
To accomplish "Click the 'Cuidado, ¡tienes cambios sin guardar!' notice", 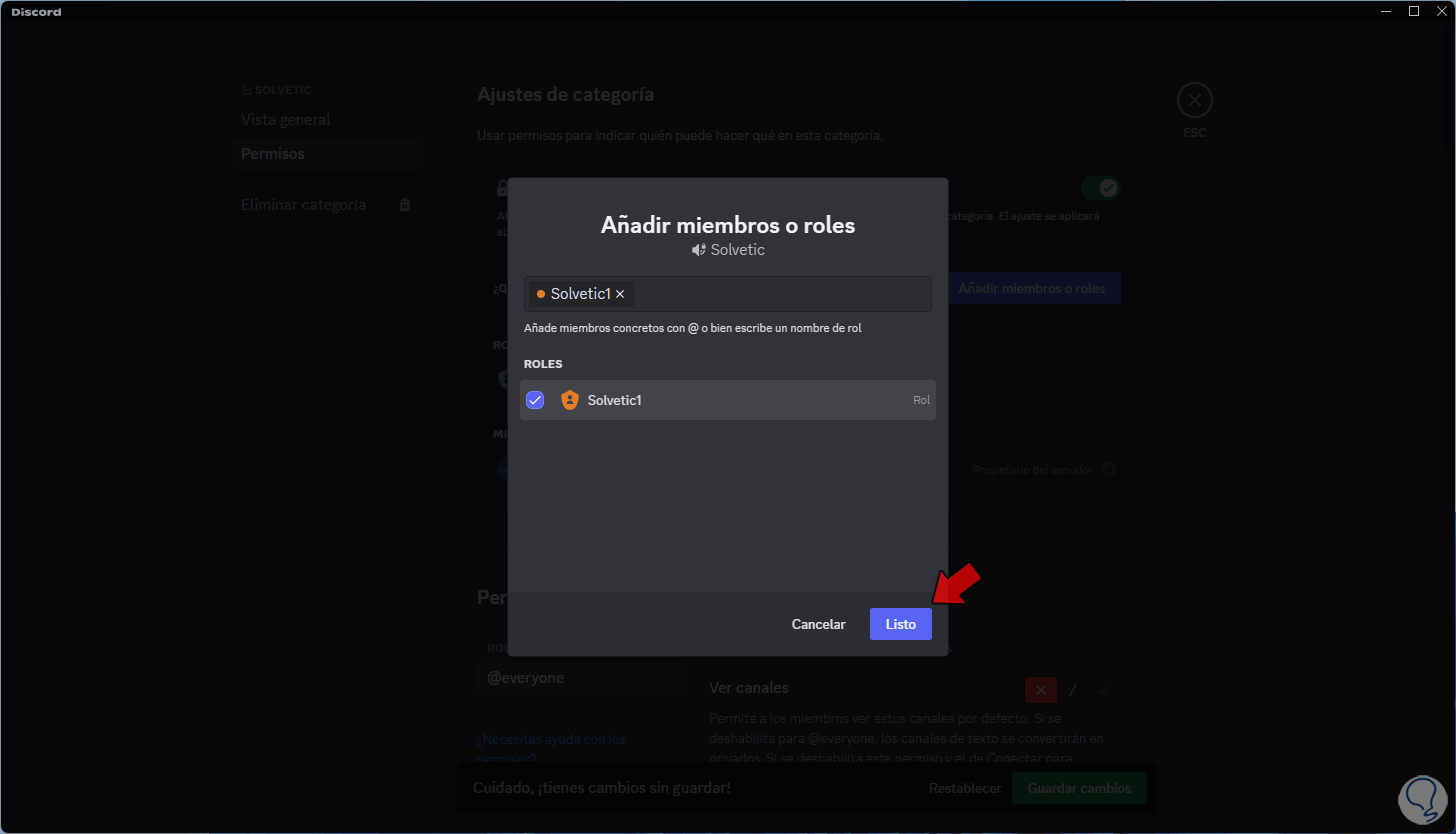I will (x=602, y=788).
